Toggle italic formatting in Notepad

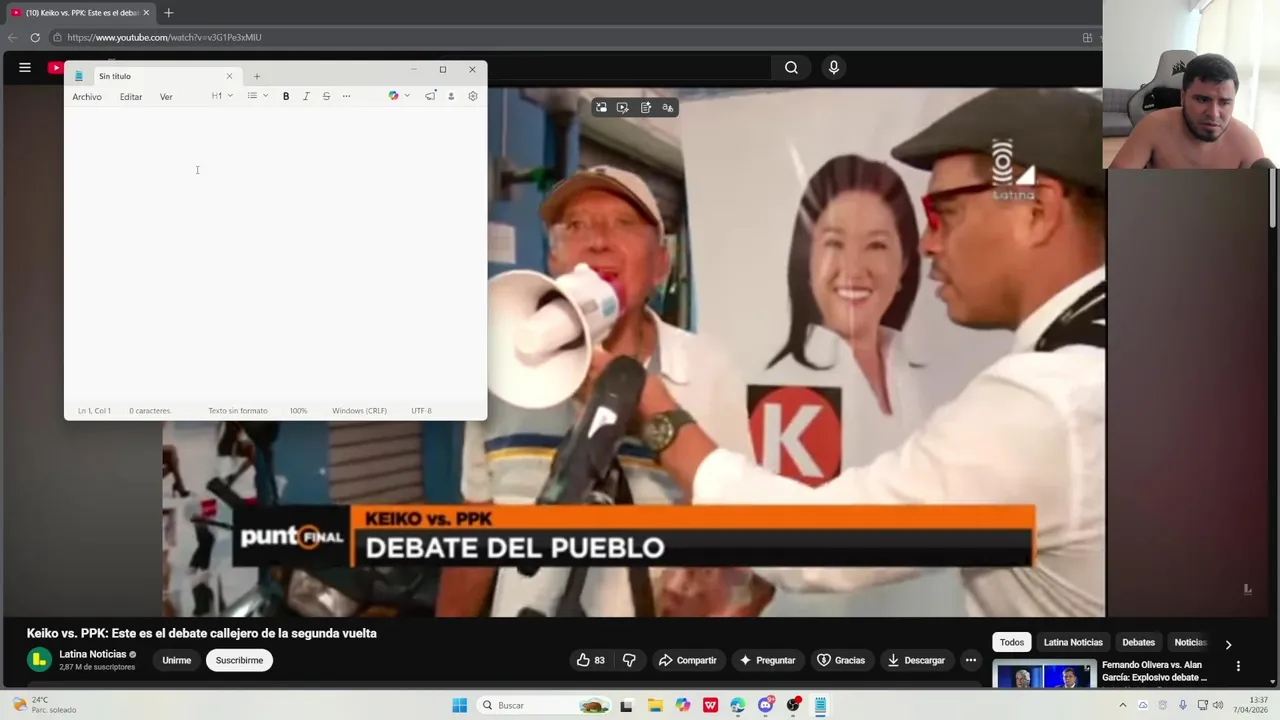coord(306,96)
